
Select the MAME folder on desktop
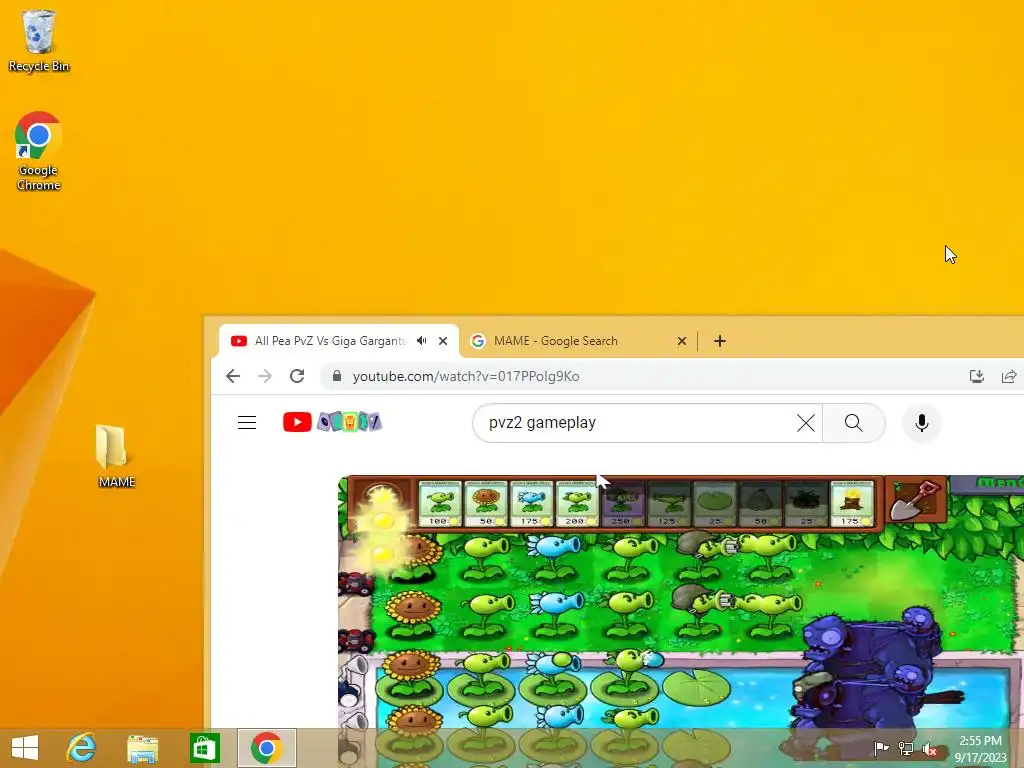(x=116, y=456)
